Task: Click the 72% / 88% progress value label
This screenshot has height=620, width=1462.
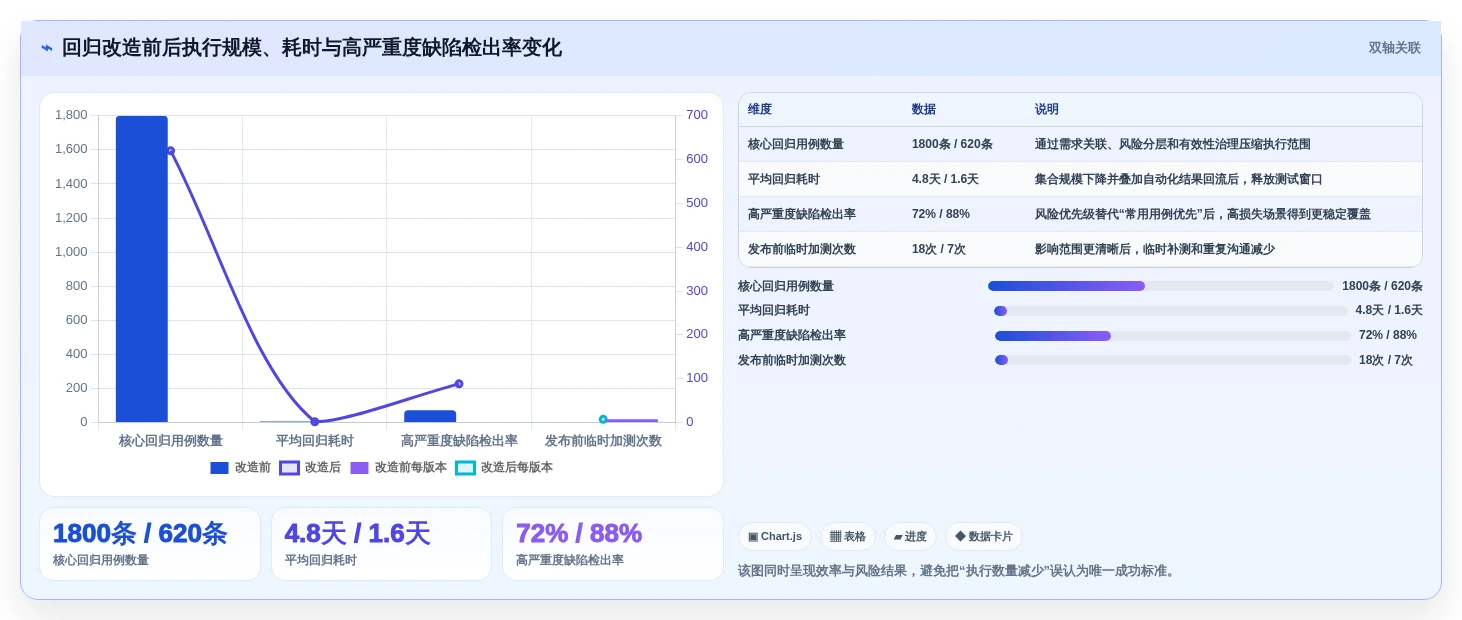Action: click(x=1388, y=335)
